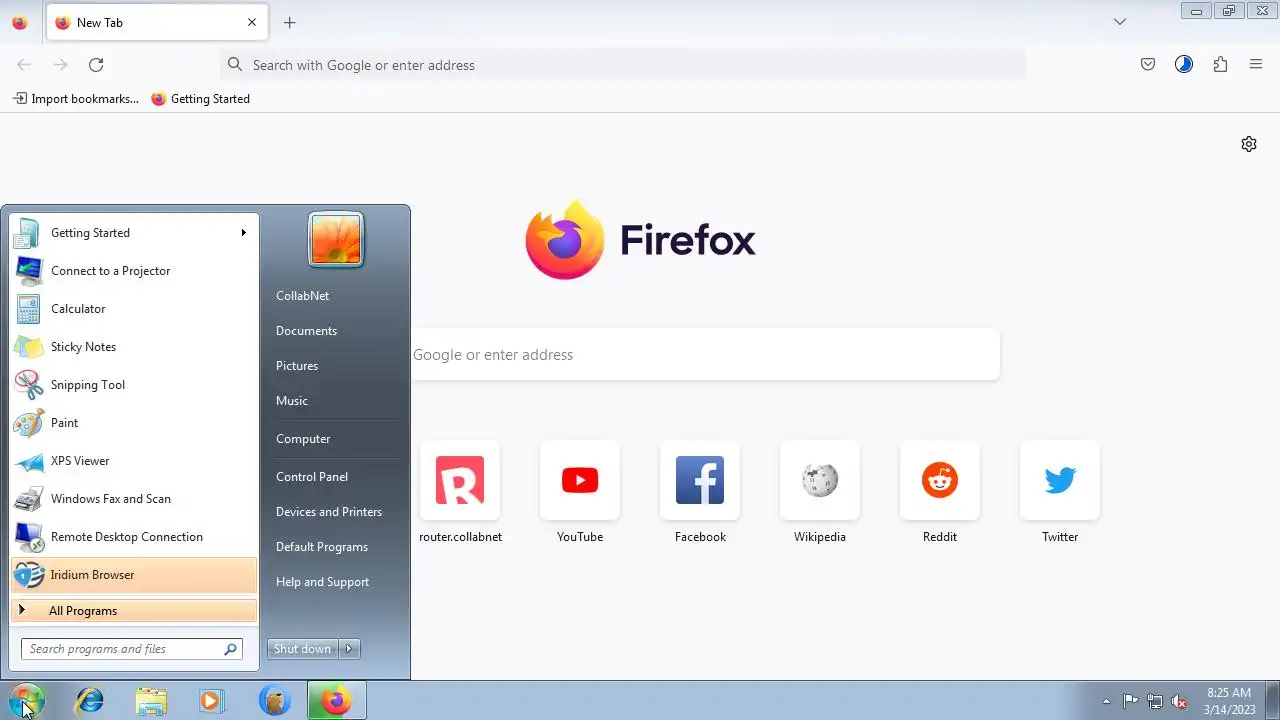Open Windows Media Player taskbar icon

tap(211, 701)
